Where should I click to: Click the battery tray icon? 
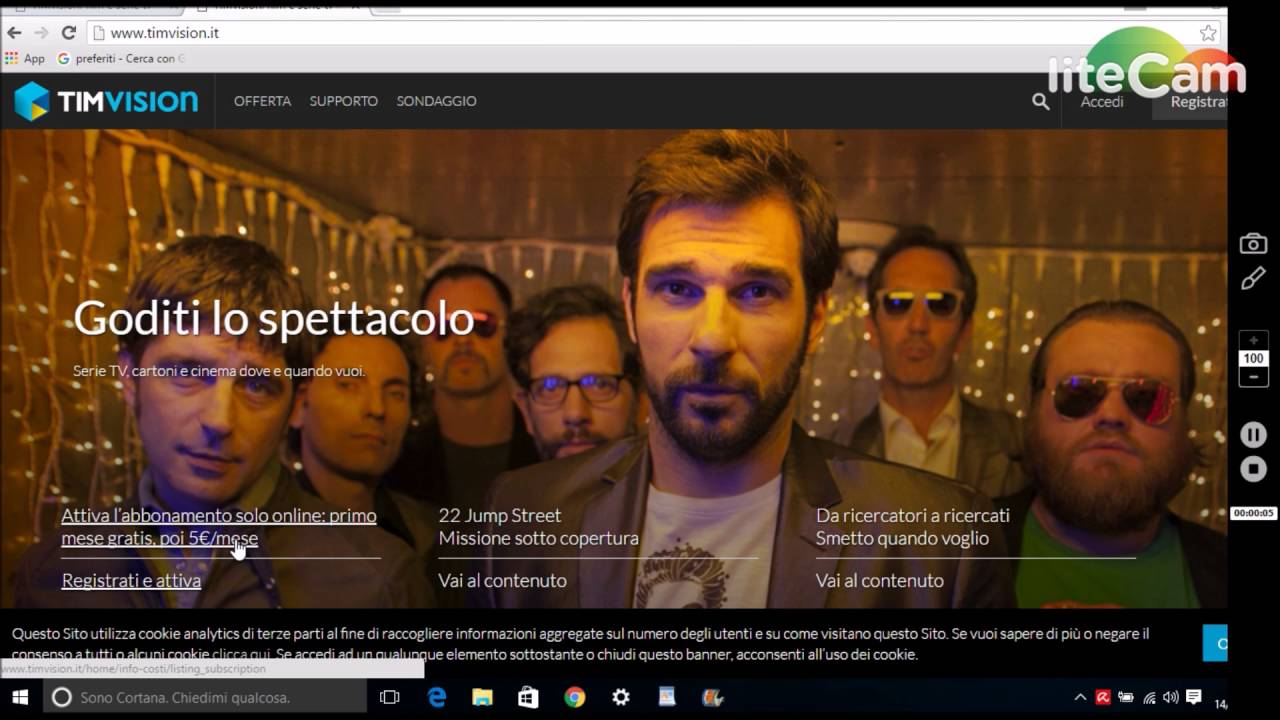1126,697
